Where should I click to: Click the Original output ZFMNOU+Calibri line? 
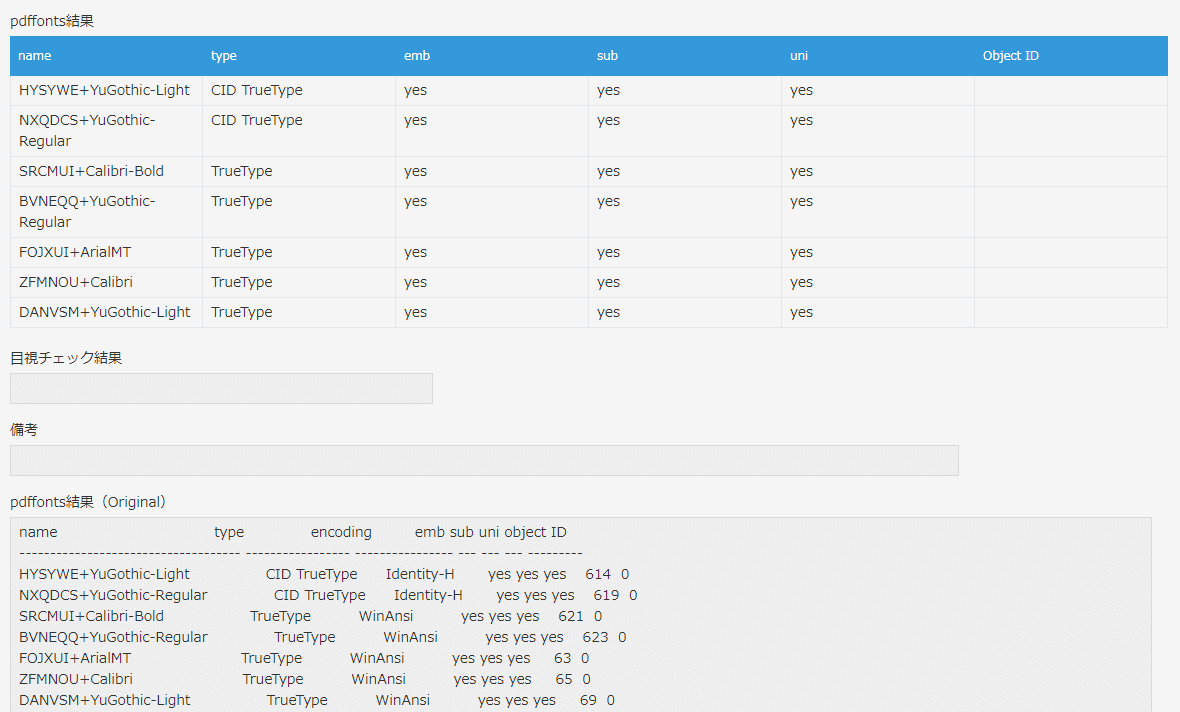305,680
